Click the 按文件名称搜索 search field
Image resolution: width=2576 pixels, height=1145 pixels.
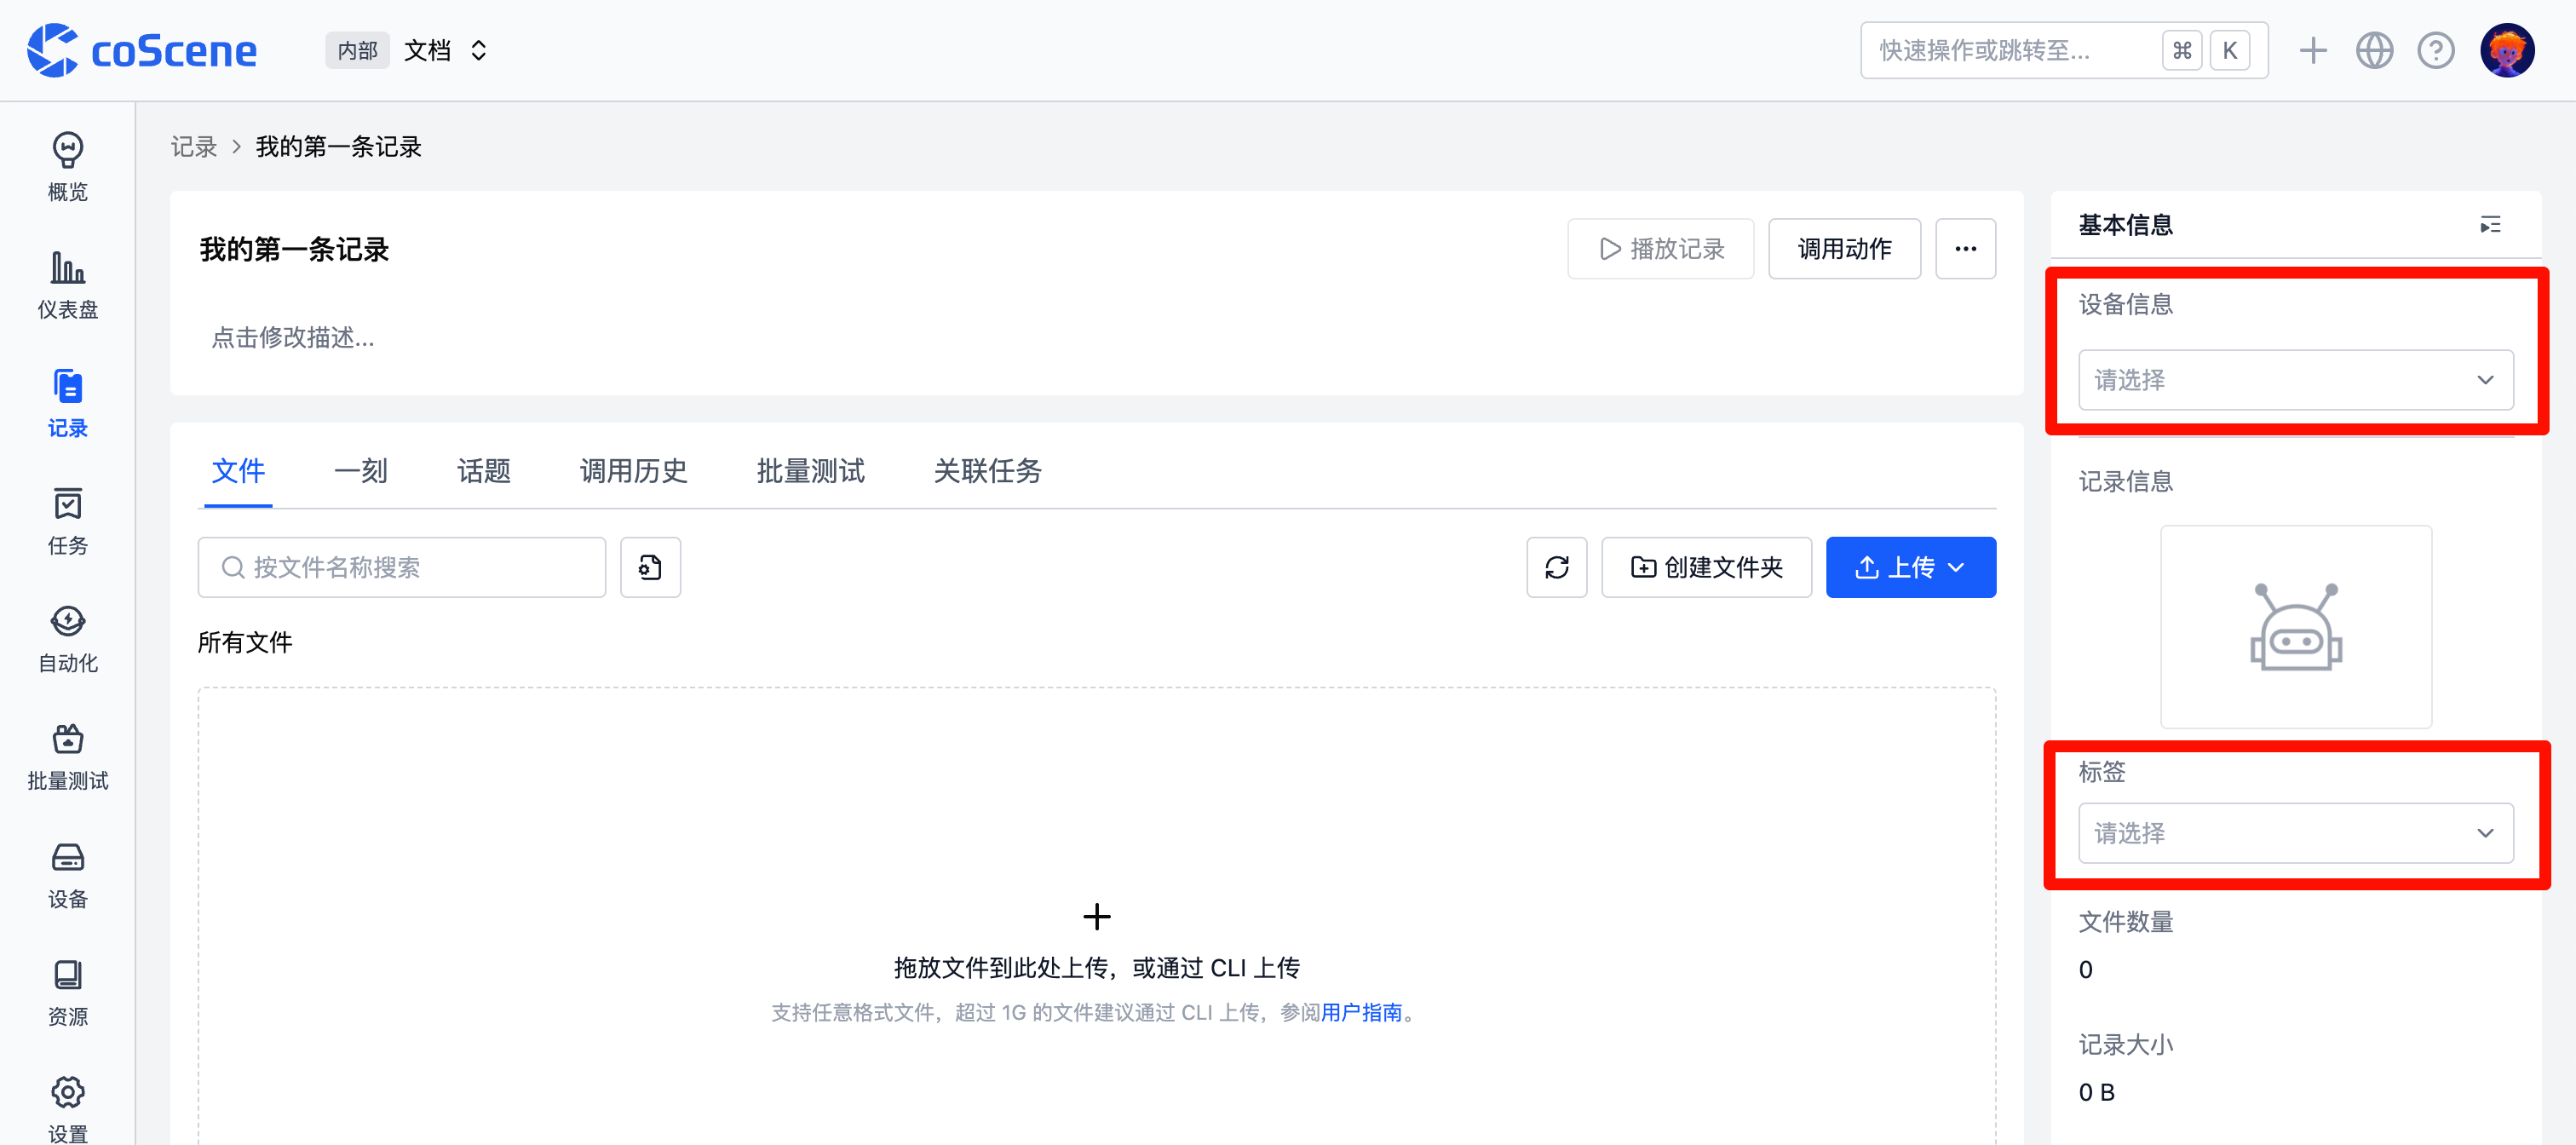click(402, 567)
